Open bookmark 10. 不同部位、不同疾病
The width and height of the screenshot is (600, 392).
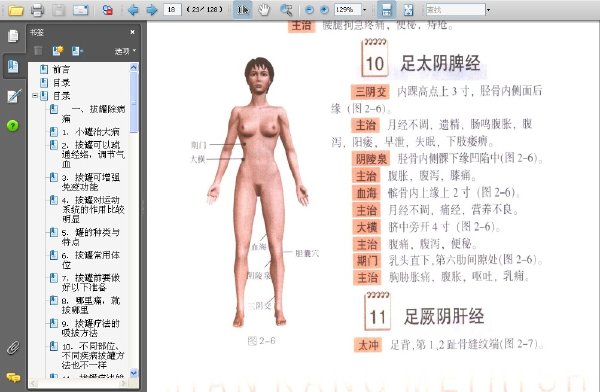93,355
